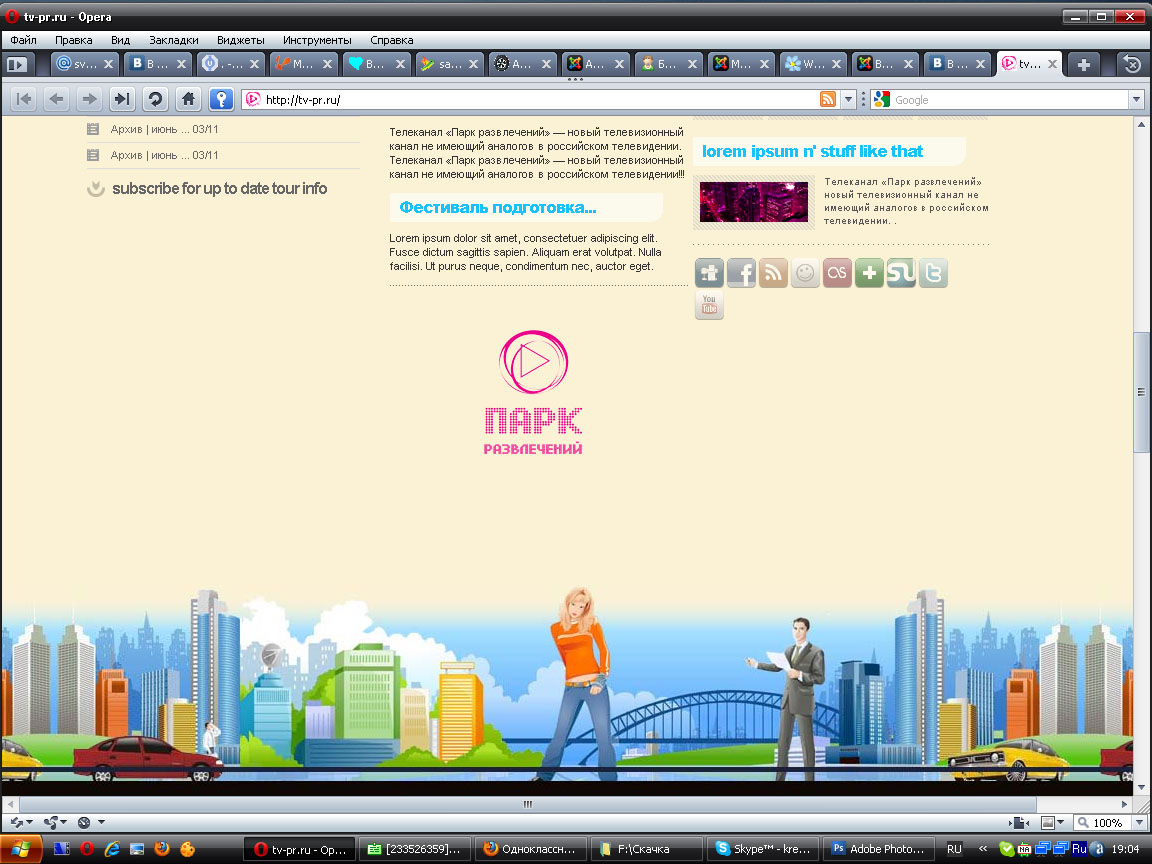Open Opera Link sync icon in status bar

16,822
